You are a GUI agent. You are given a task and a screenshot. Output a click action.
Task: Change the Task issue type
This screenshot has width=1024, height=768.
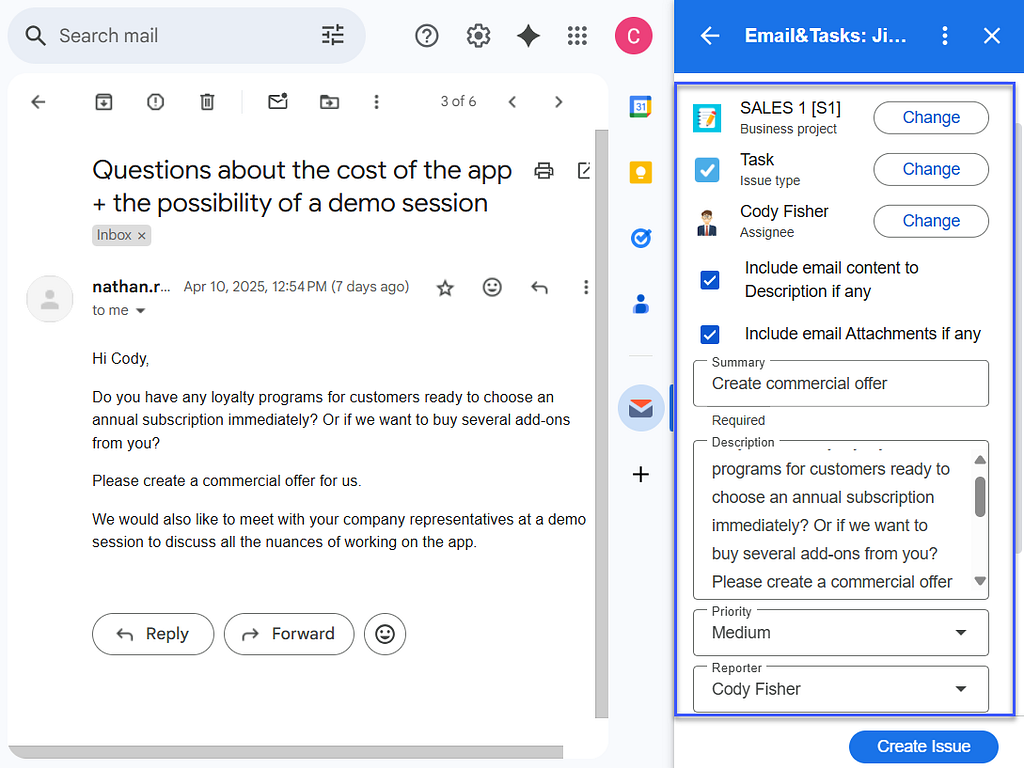pyautogui.click(x=931, y=169)
